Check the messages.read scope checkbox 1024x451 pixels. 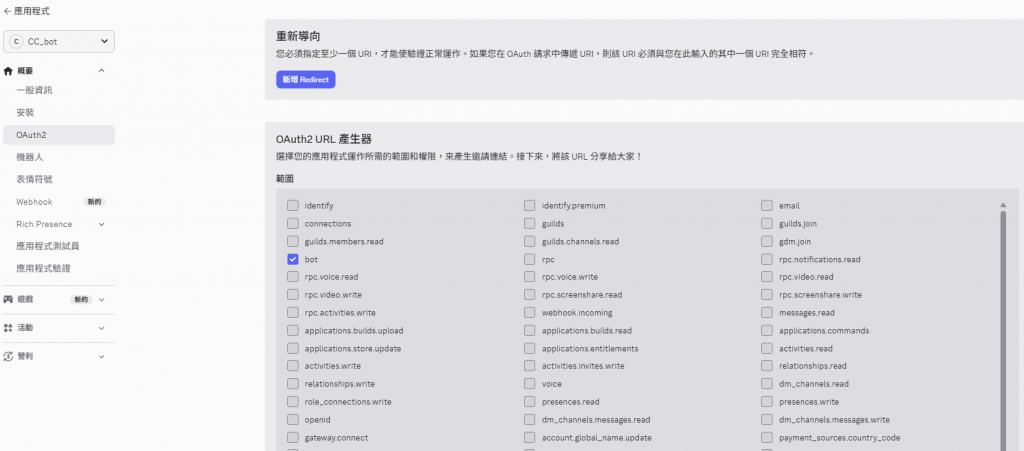[x=767, y=313]
